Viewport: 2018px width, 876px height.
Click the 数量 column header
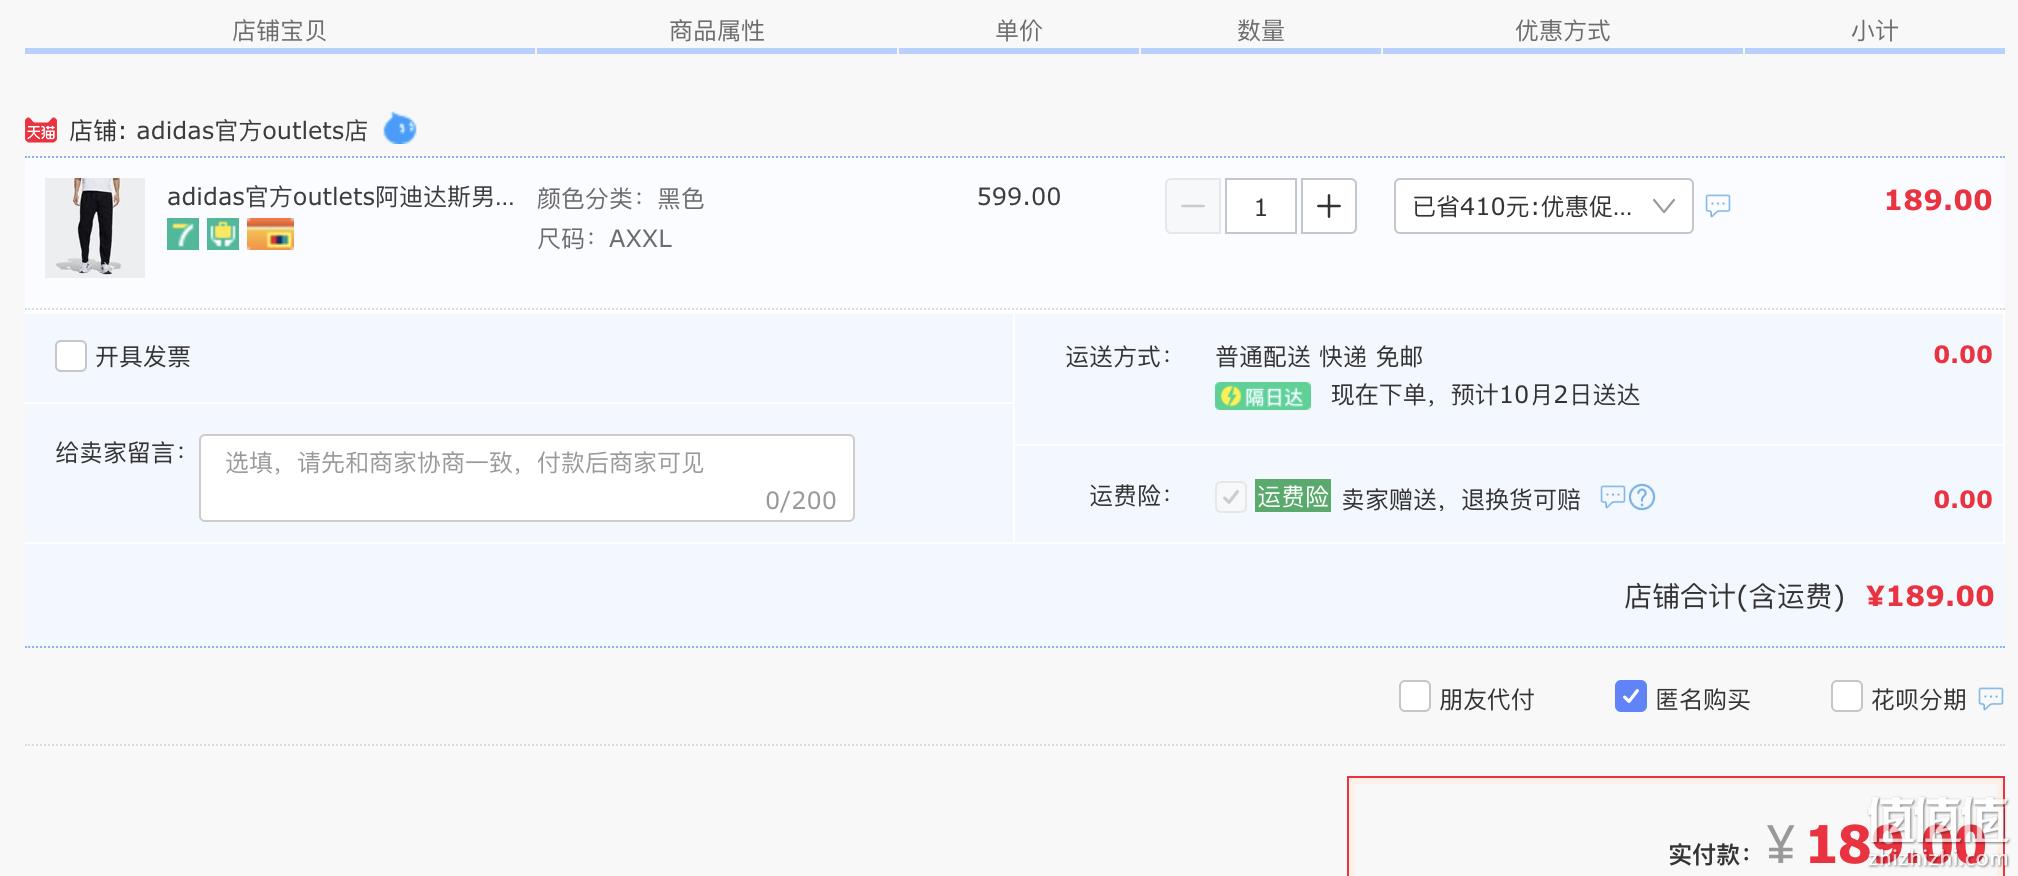1261,31
